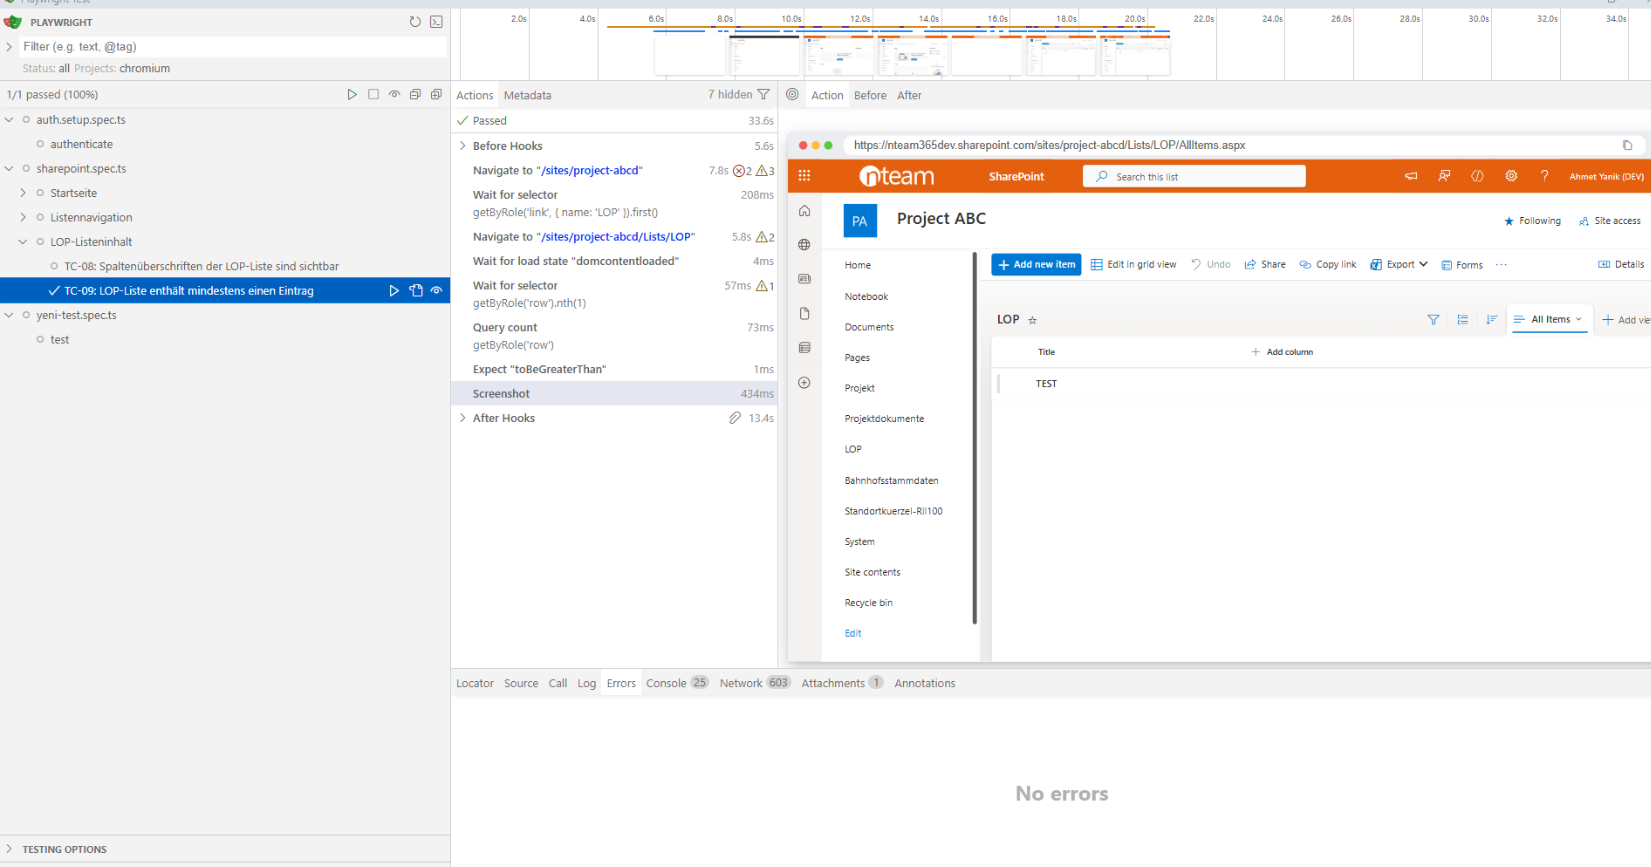Click the Home icon in the SharePoint app bar

(804, 211)
